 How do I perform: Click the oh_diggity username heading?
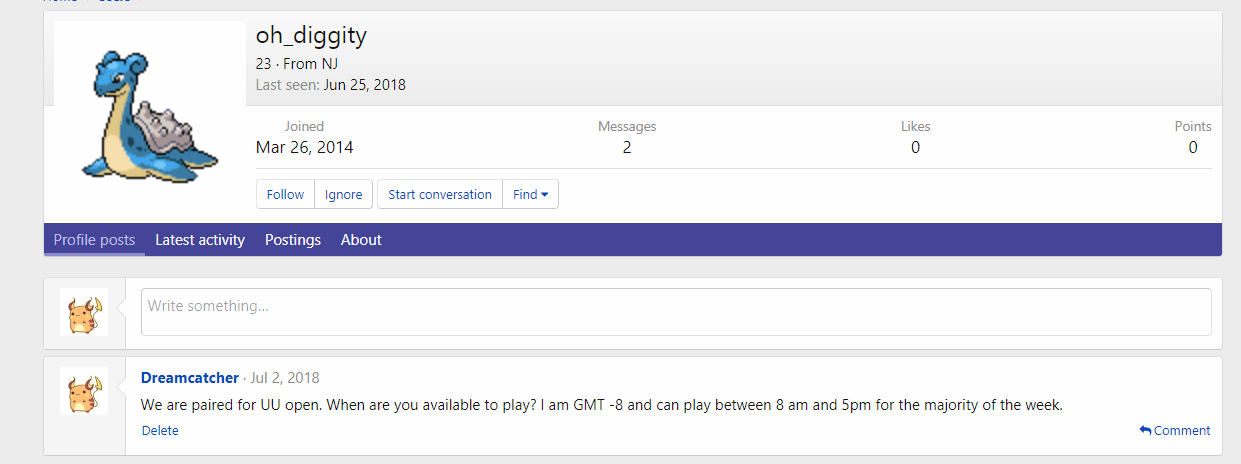tap(311, 36)
